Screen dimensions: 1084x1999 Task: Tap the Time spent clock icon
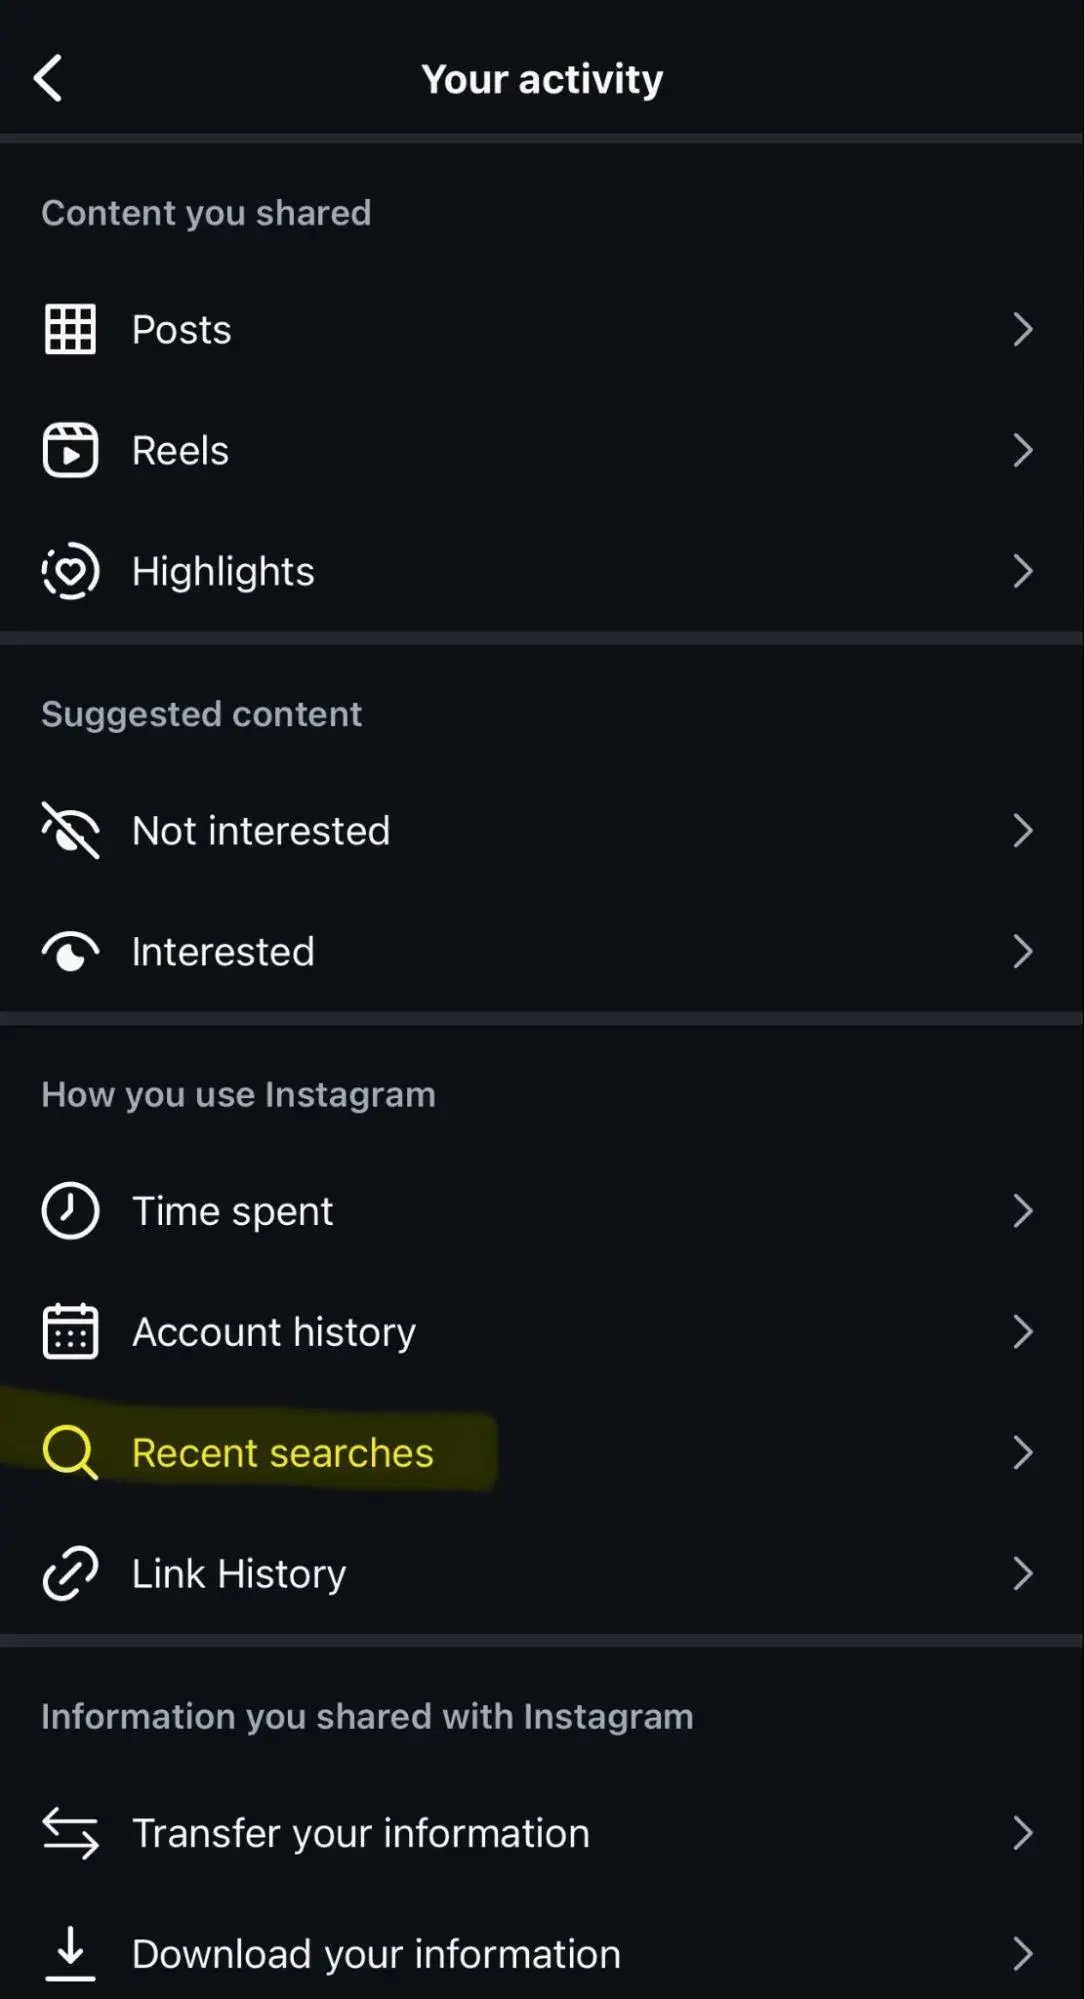click(70, 1211)
